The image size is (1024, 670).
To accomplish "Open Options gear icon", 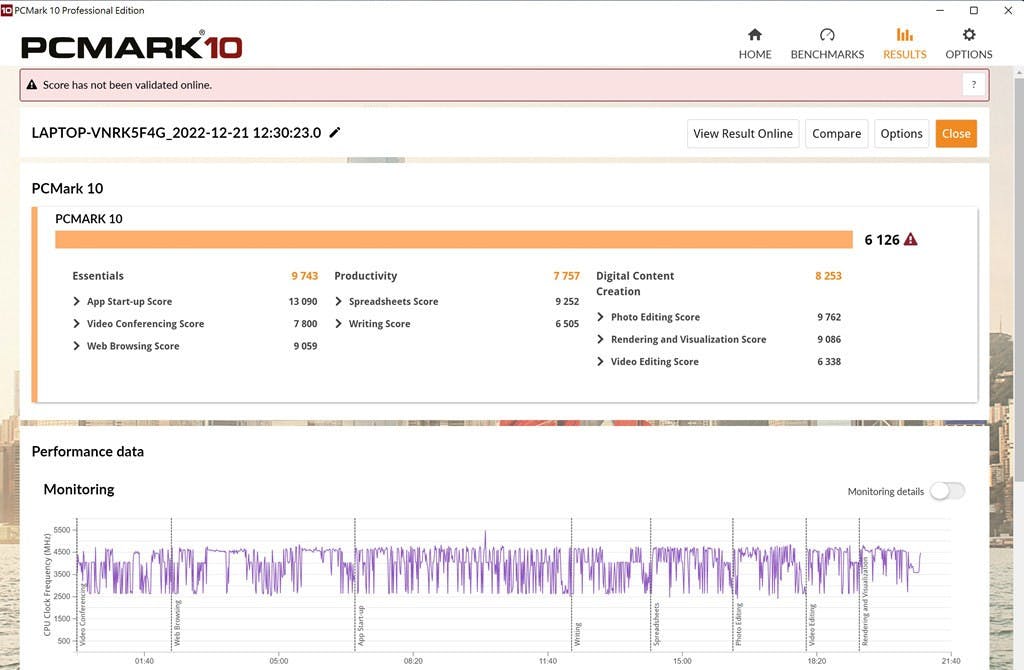I will pyautogui.click(x=968, y=35).
